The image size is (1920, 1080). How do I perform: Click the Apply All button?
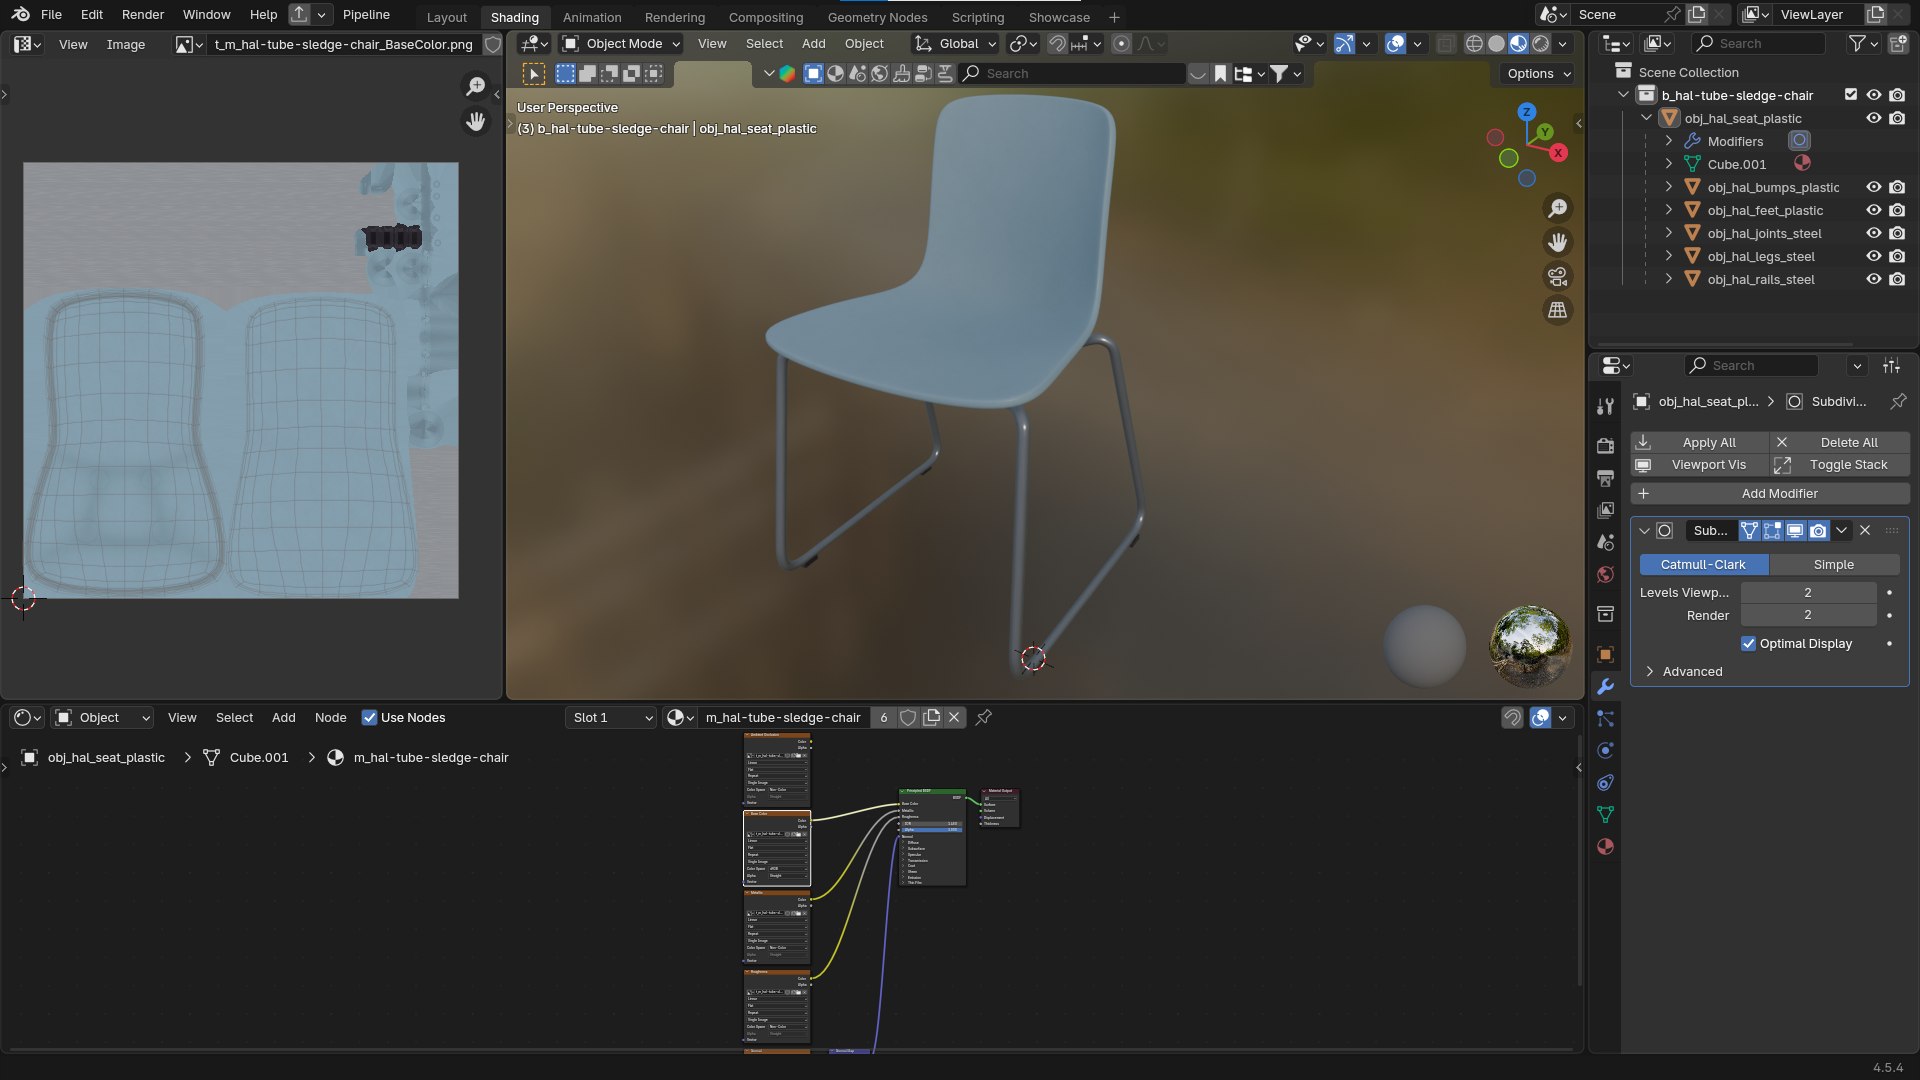[x=1699, y=442]
